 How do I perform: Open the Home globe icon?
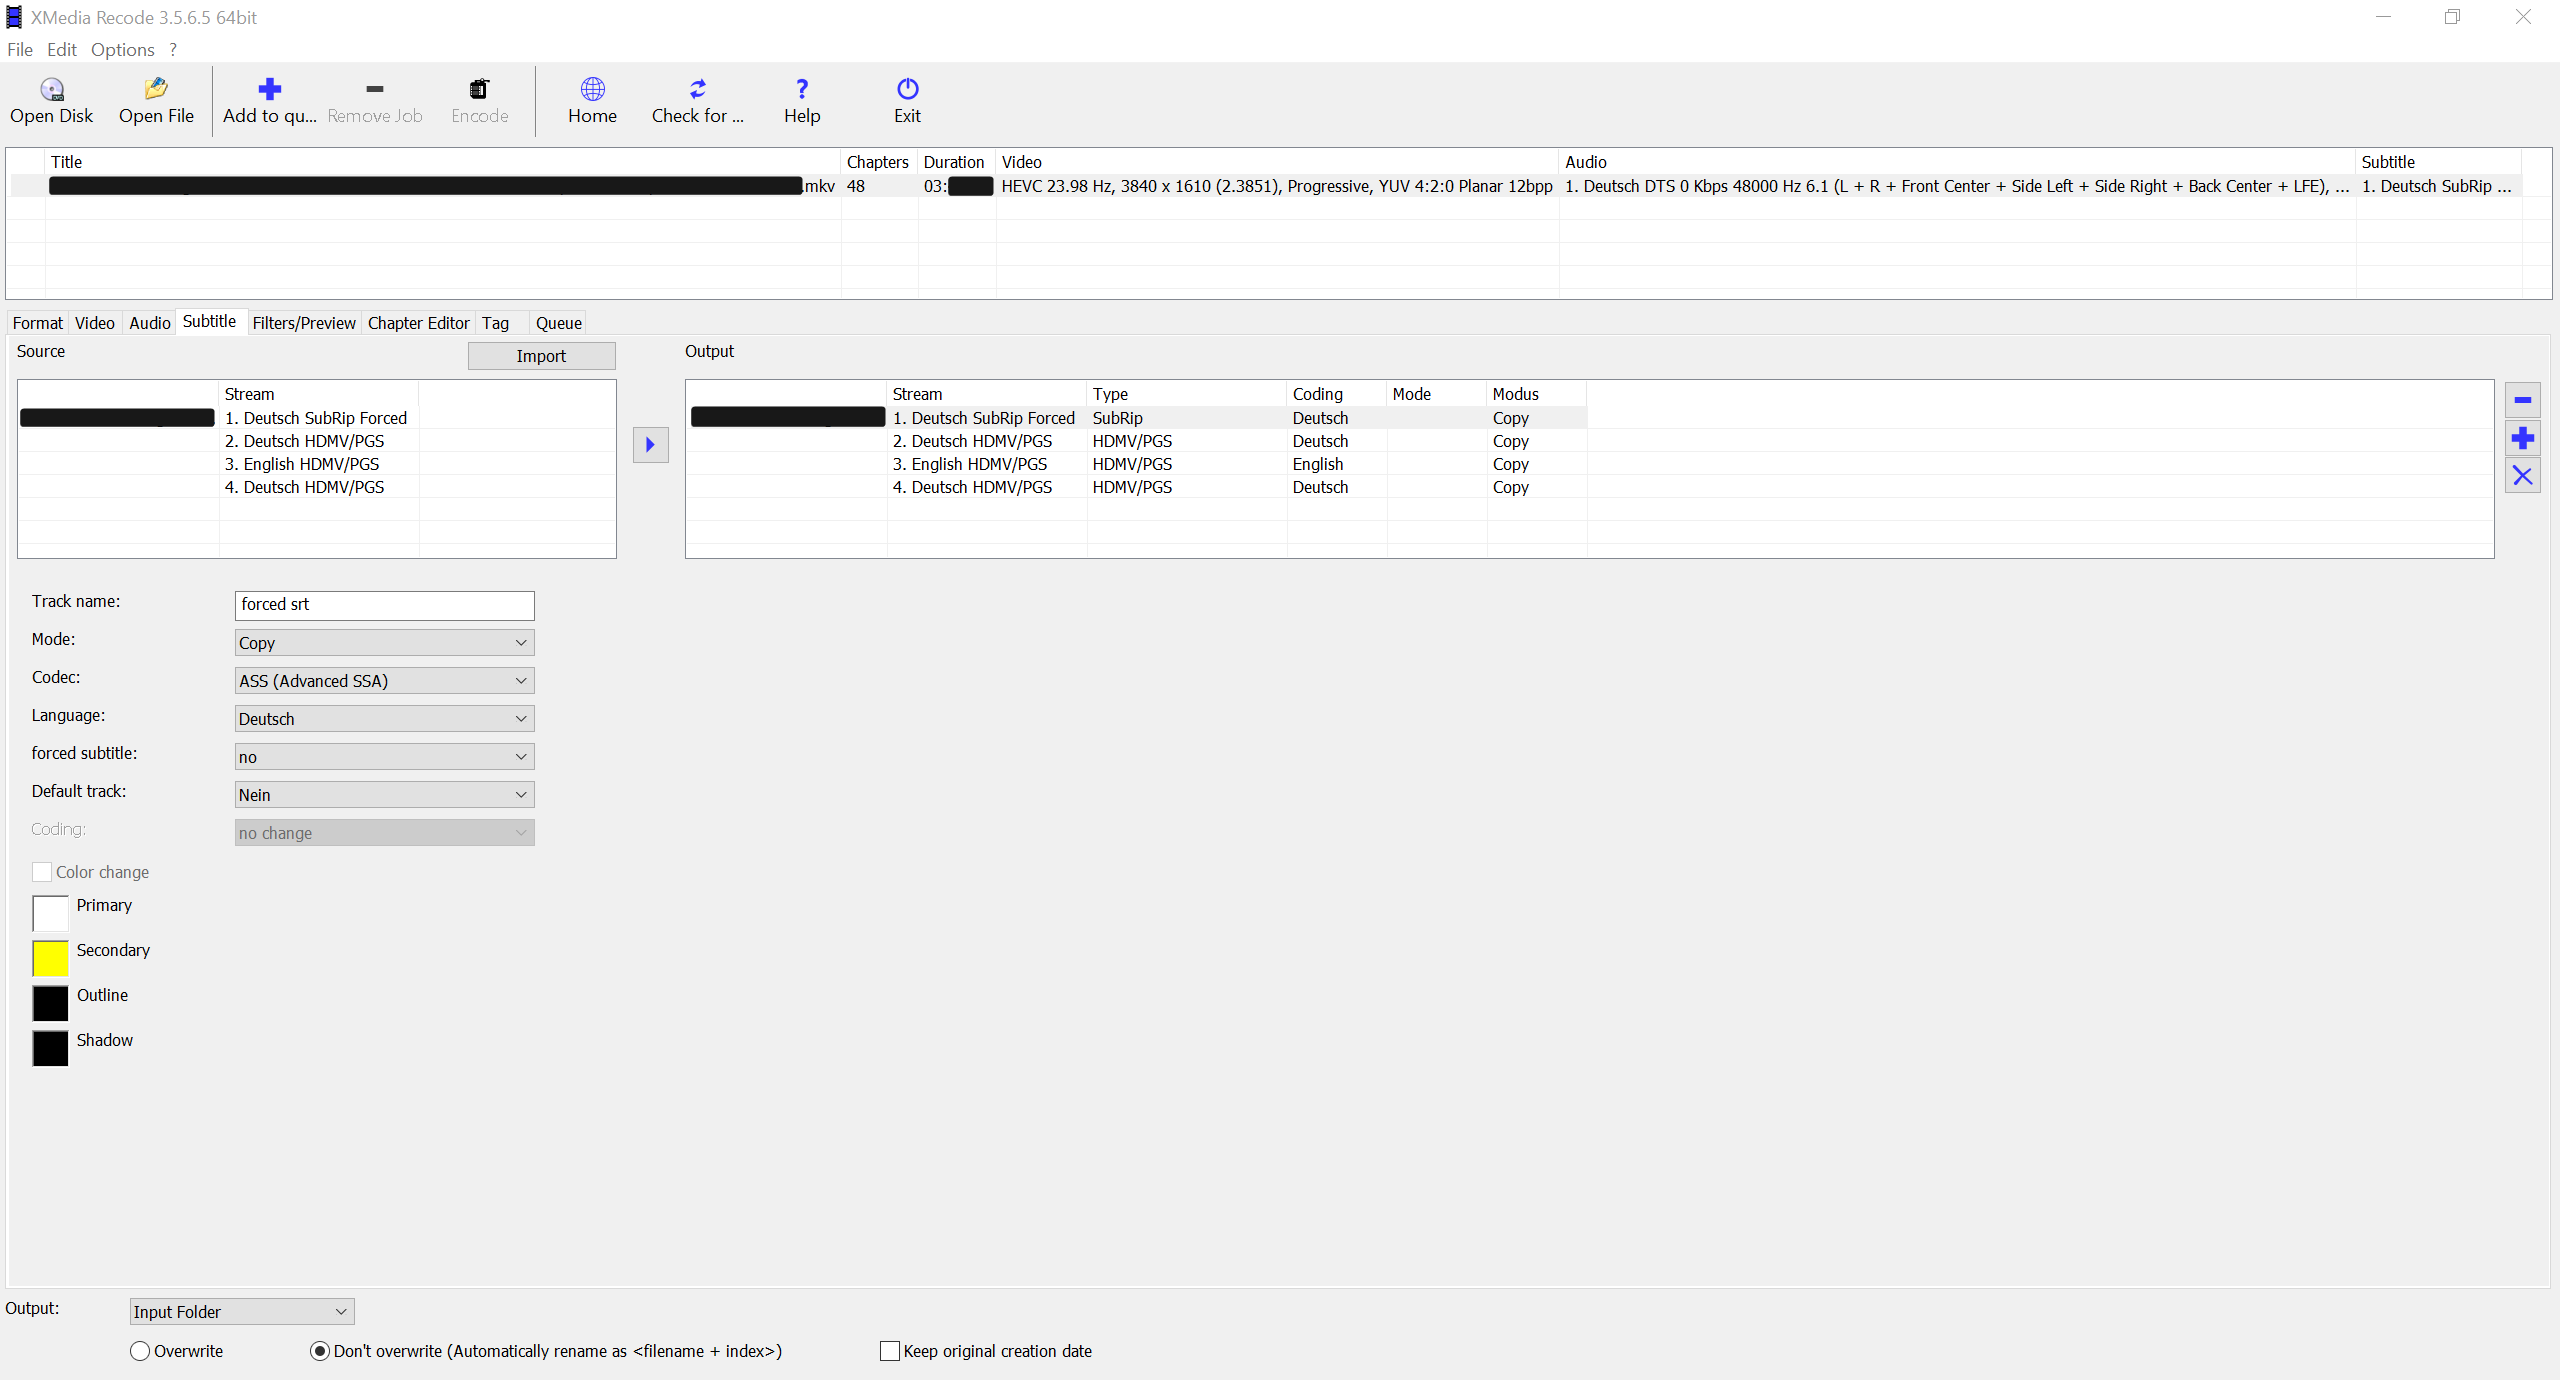point(592,90)
